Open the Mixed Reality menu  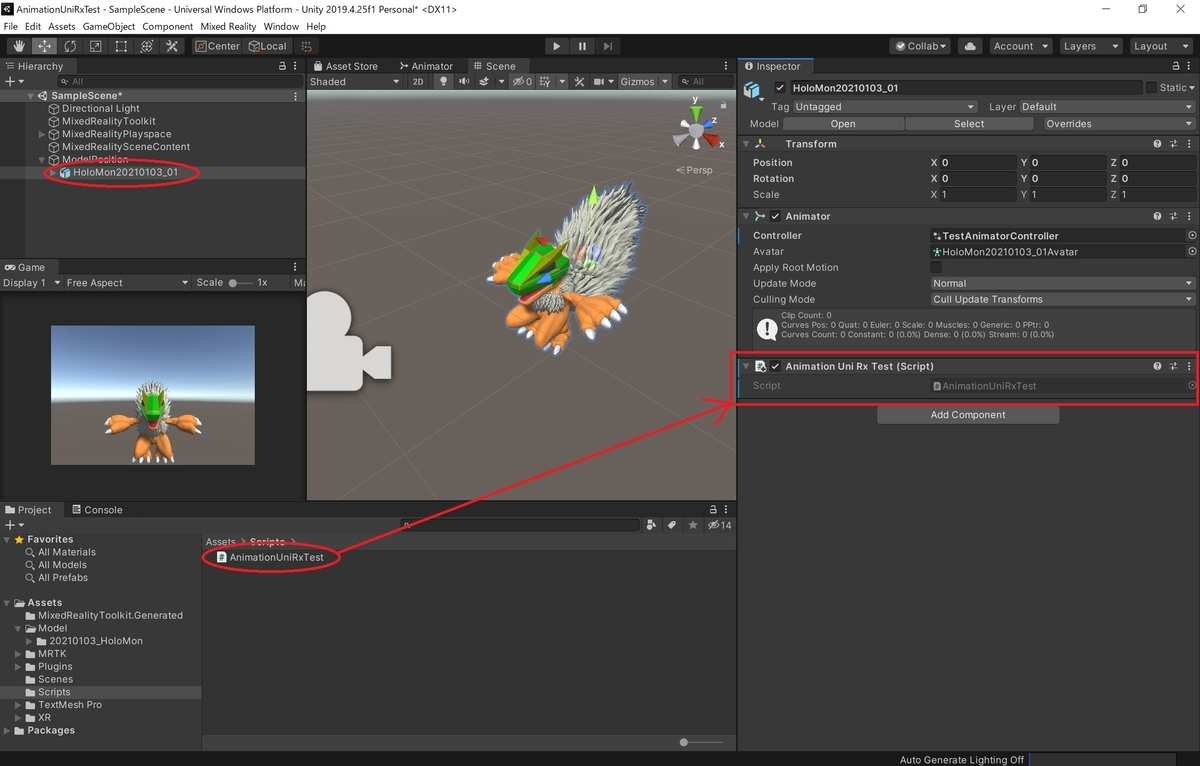coord(228,26)
